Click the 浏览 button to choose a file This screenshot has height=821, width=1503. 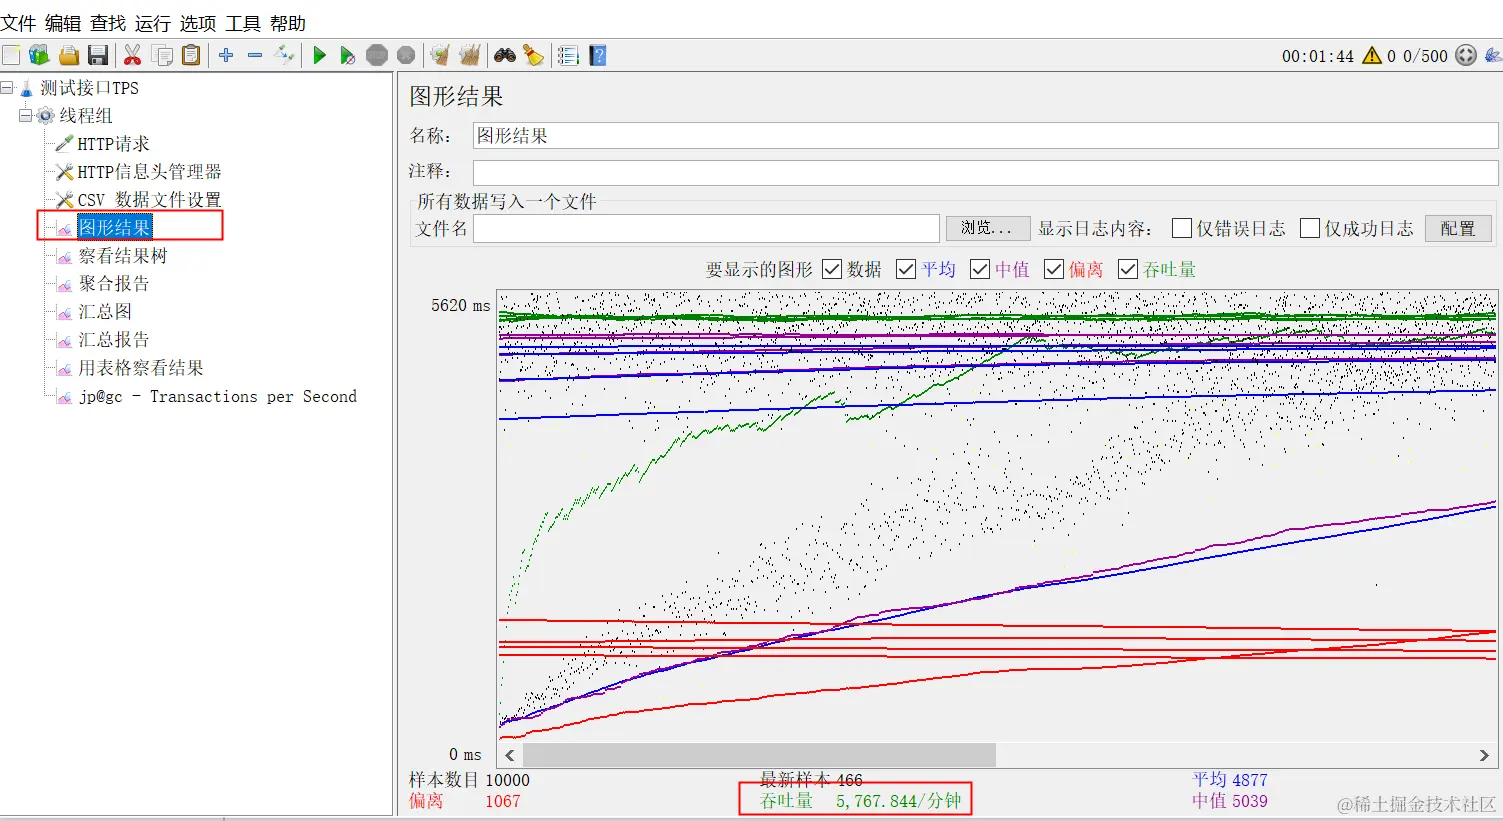pyautogui.click(x=987, y=228)
